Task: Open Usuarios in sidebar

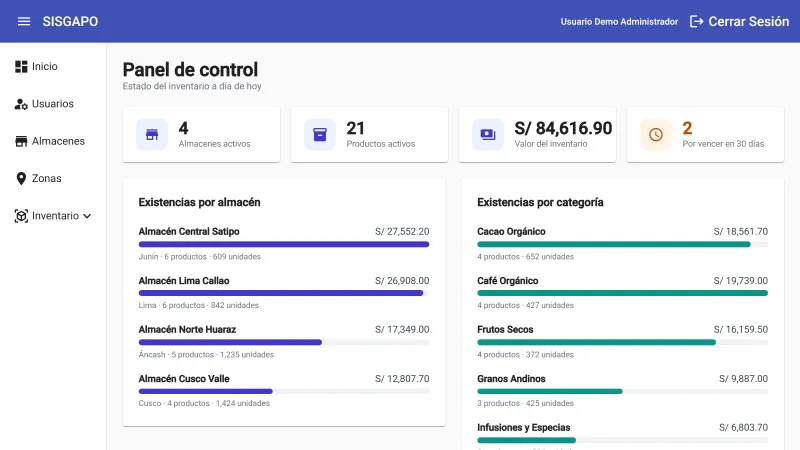Action: (x=53, y=104)
